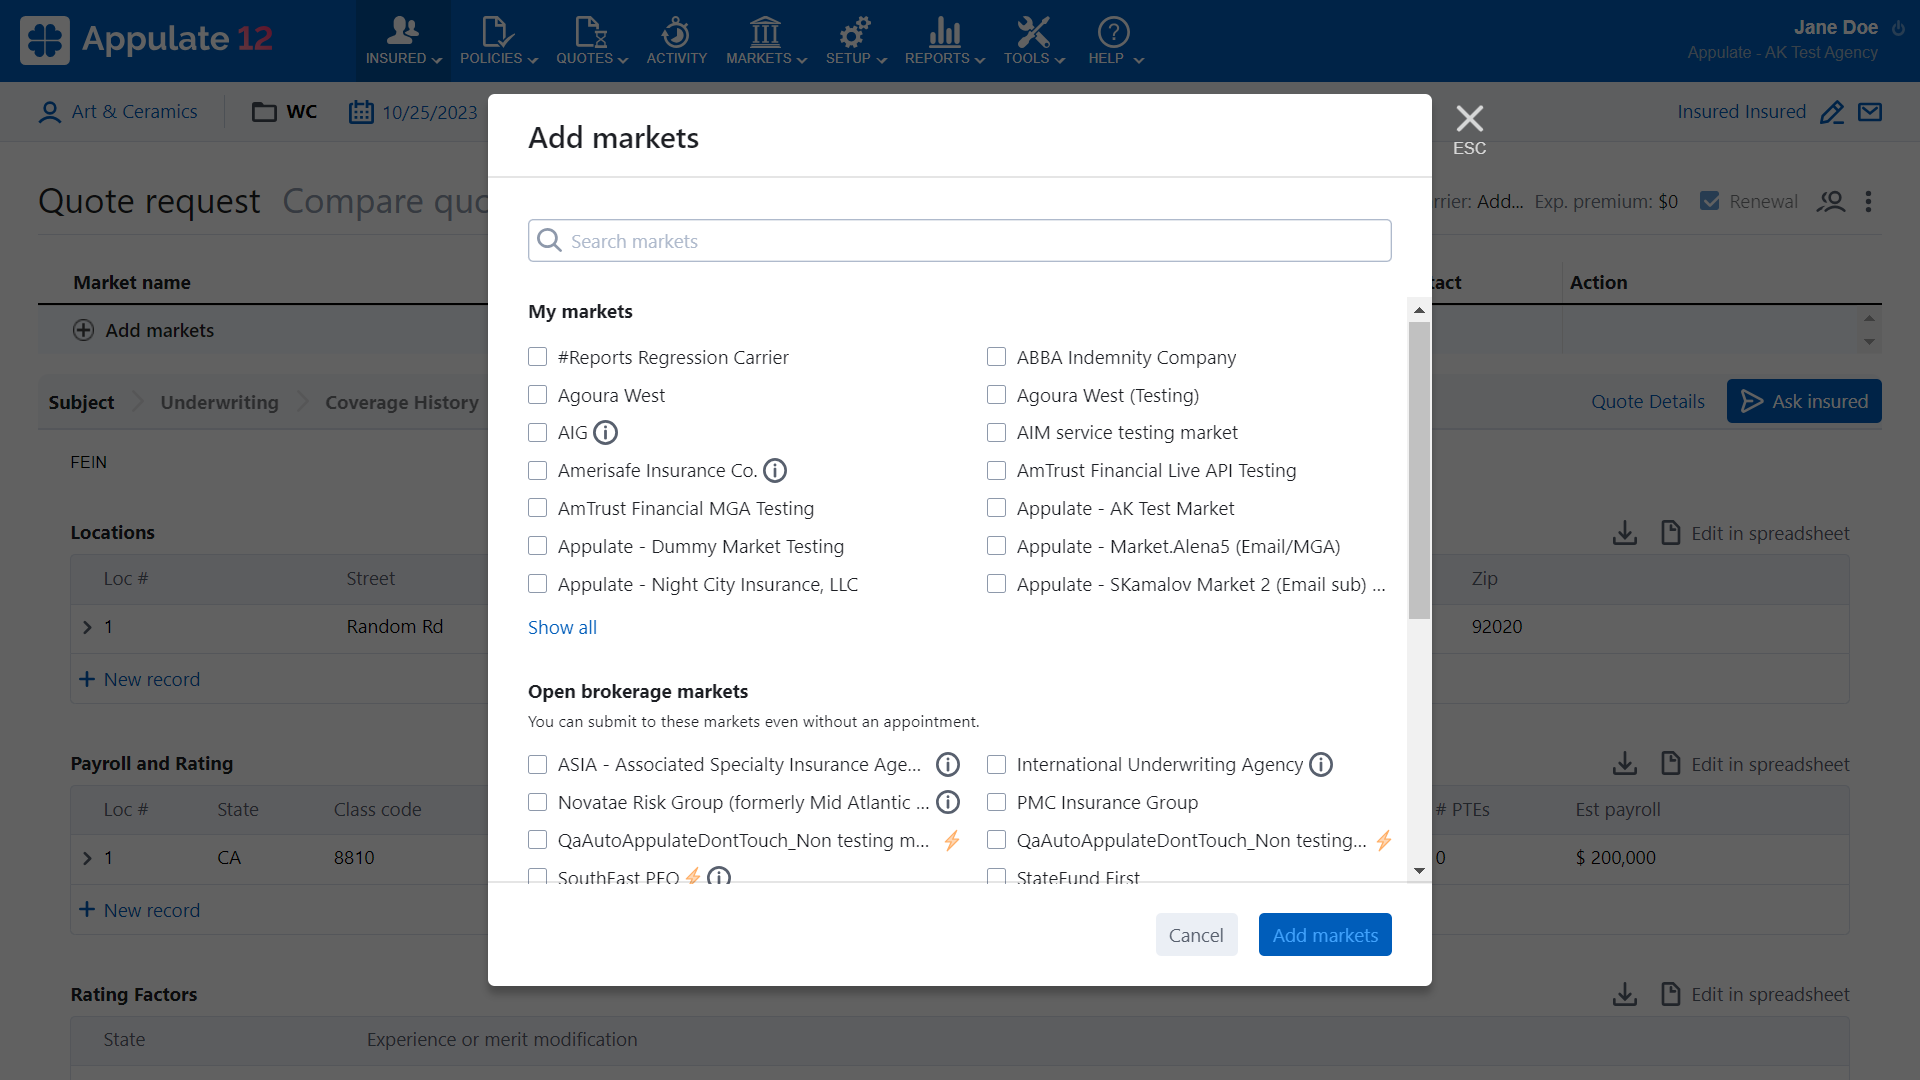1920x1080 pixels.
Task: Check Appulate - AK Test Market checkbox
Action: [x=997, y=508]
